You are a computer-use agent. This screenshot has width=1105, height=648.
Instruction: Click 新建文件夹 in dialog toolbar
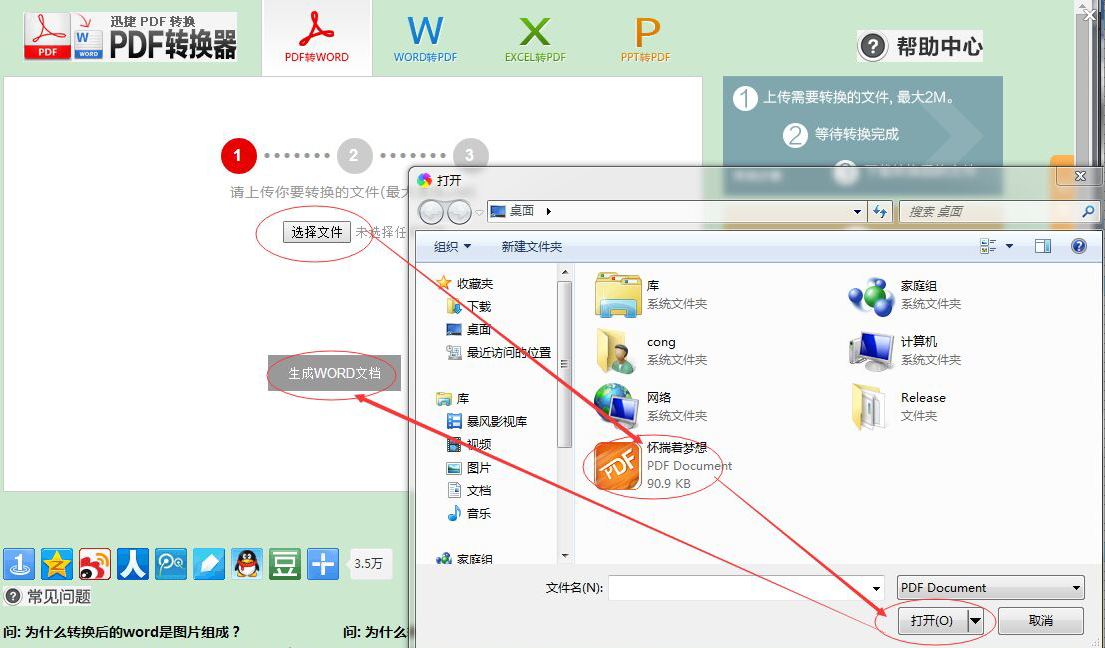531,247
